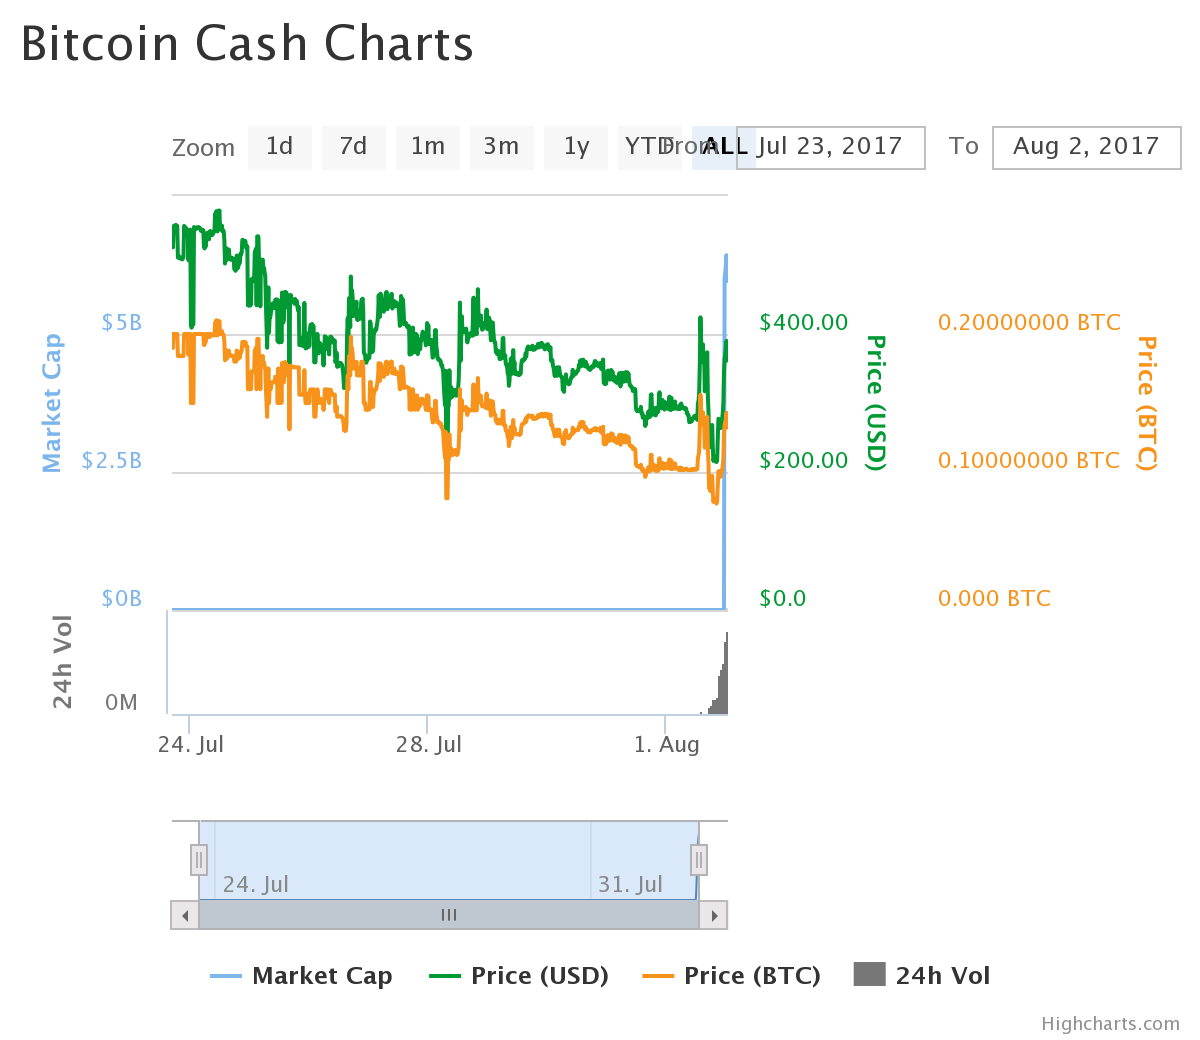Click the navigator left scroll arrow

pyautogui.click(x=185, y=915)
